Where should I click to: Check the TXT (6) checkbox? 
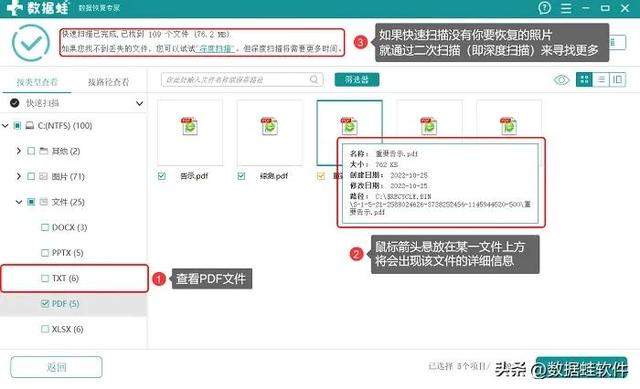45,278
